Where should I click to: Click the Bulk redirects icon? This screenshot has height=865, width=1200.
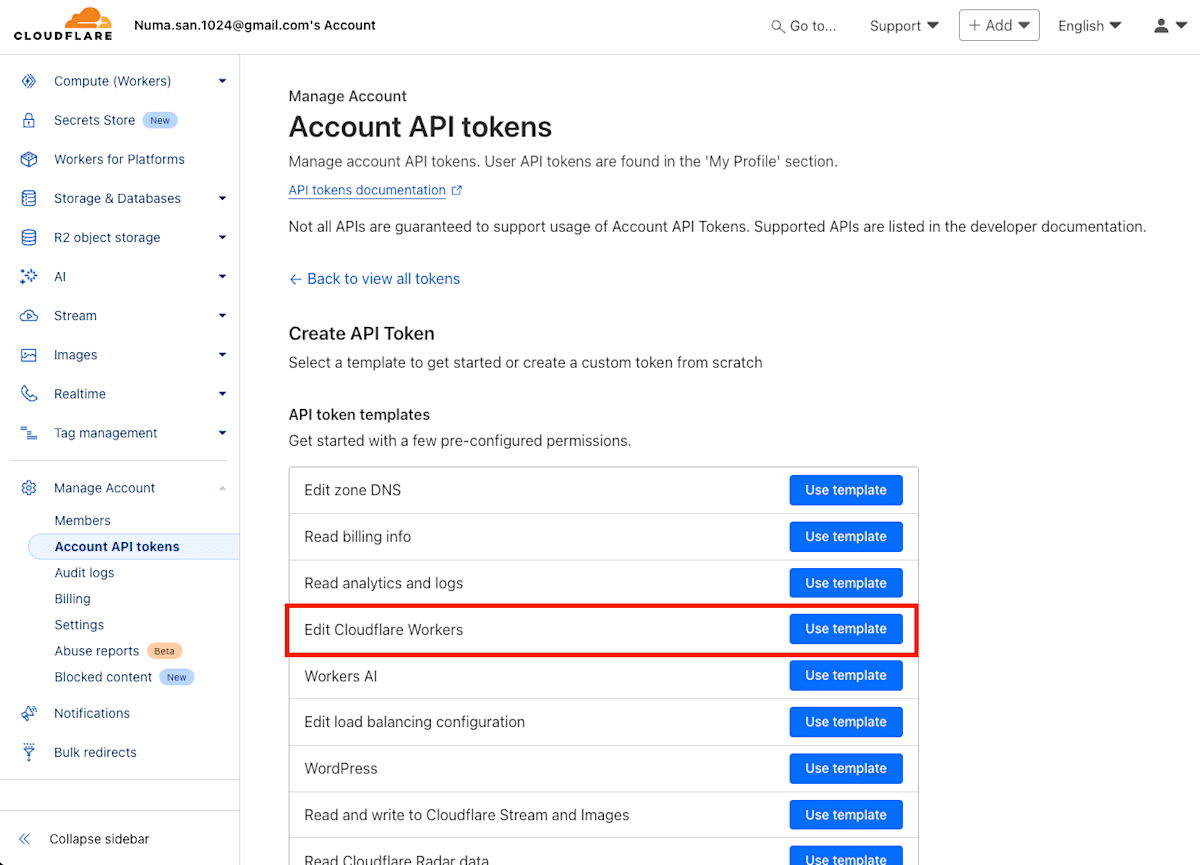pos(29,752)
